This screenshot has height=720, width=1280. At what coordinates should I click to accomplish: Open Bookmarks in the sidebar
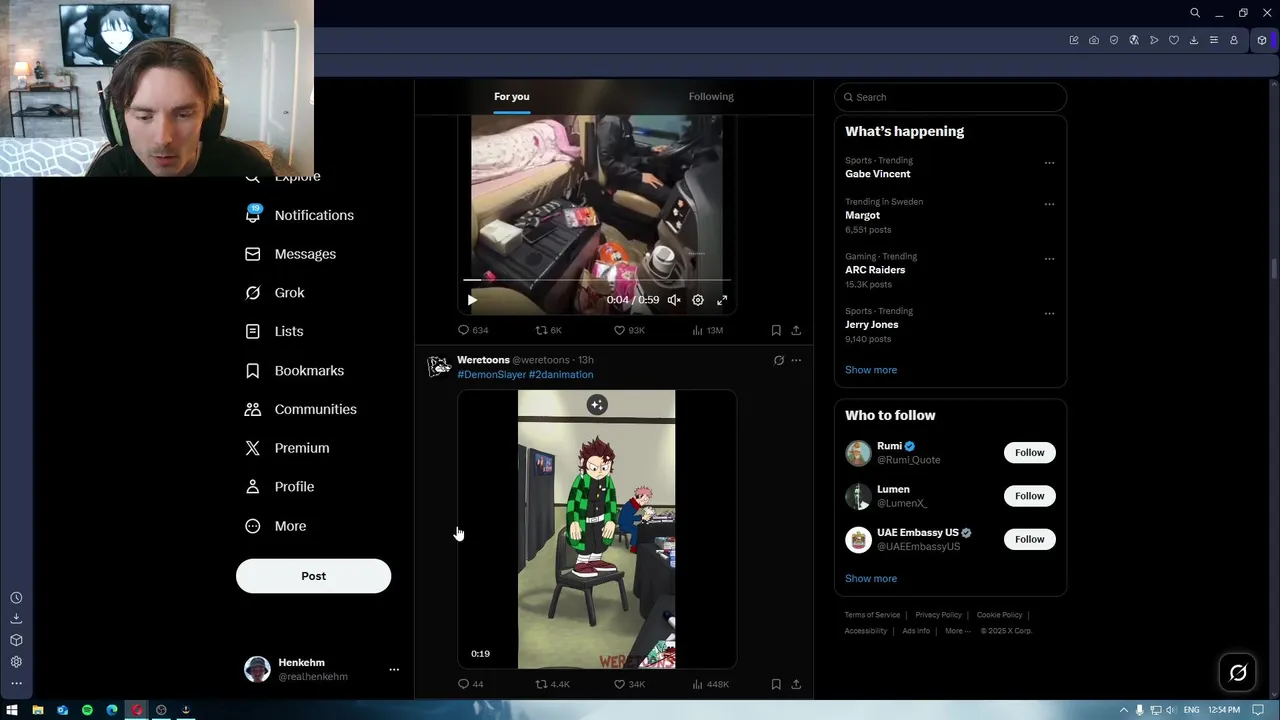(x=294, y=370)
